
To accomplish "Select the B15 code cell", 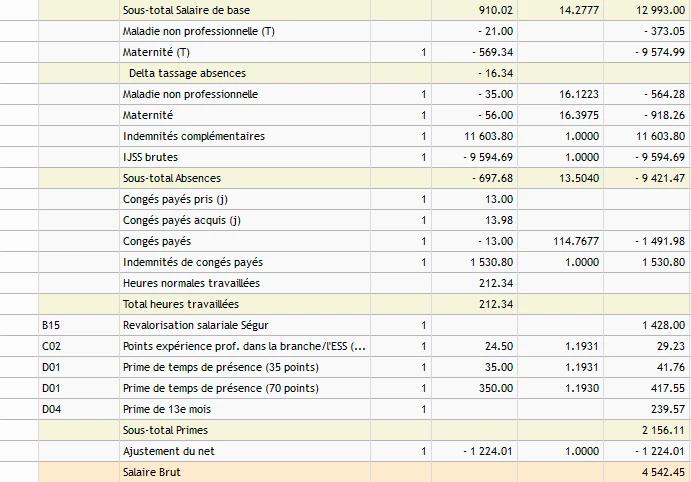I will pos(50,325).
